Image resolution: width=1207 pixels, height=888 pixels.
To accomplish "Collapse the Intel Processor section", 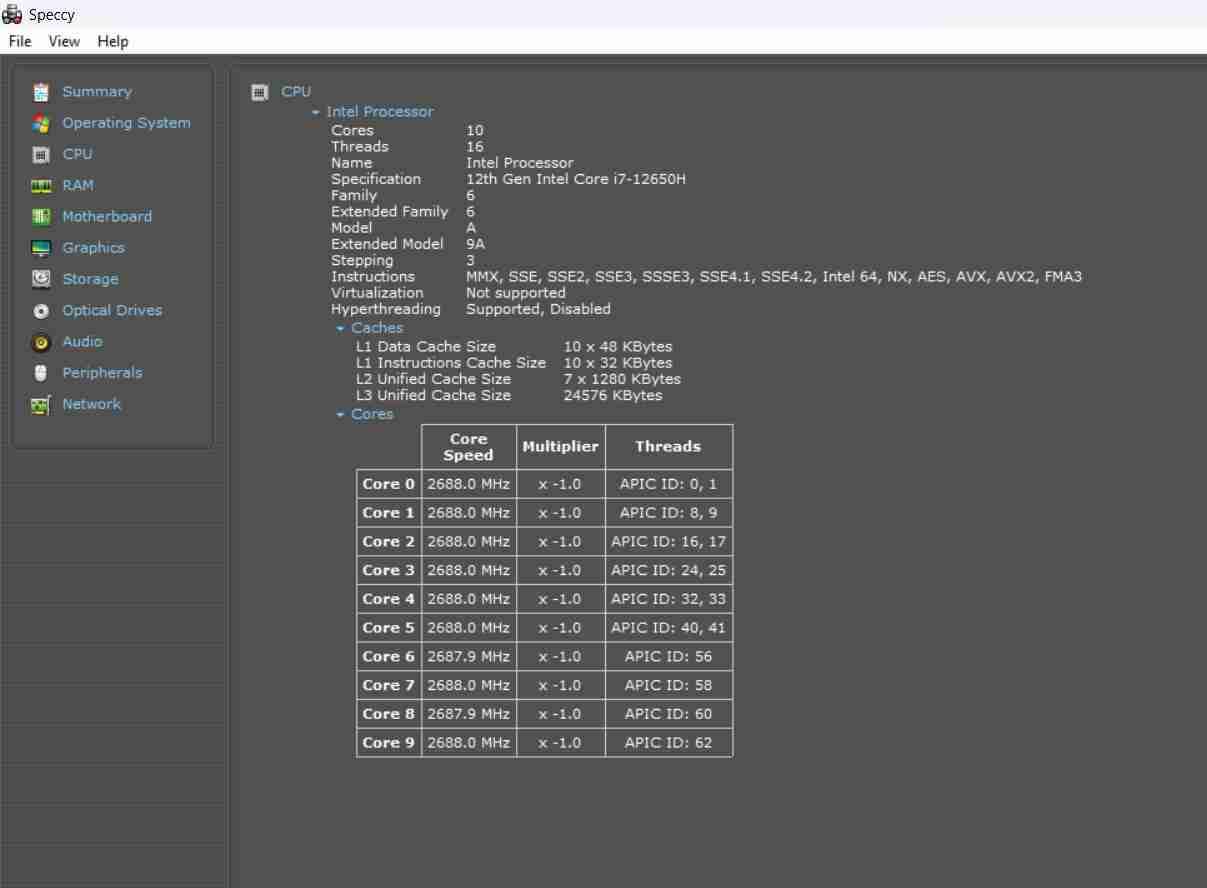I will [x=316, y=112].
